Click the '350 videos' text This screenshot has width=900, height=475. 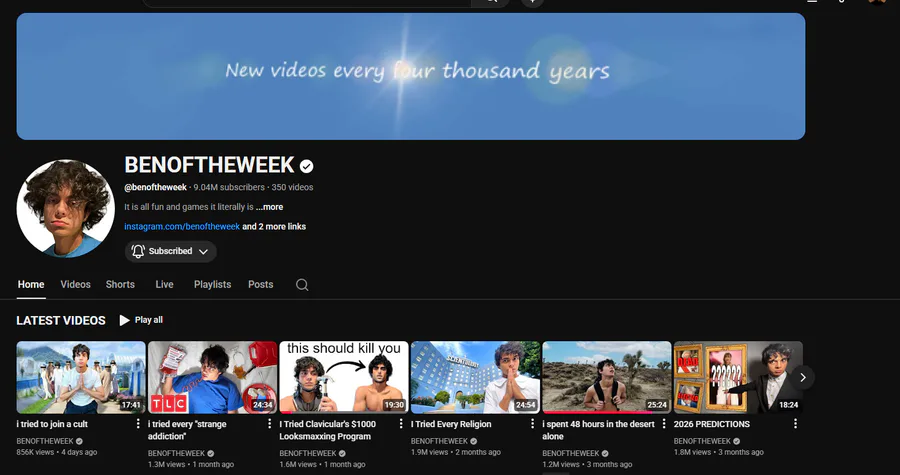point(292,187)
